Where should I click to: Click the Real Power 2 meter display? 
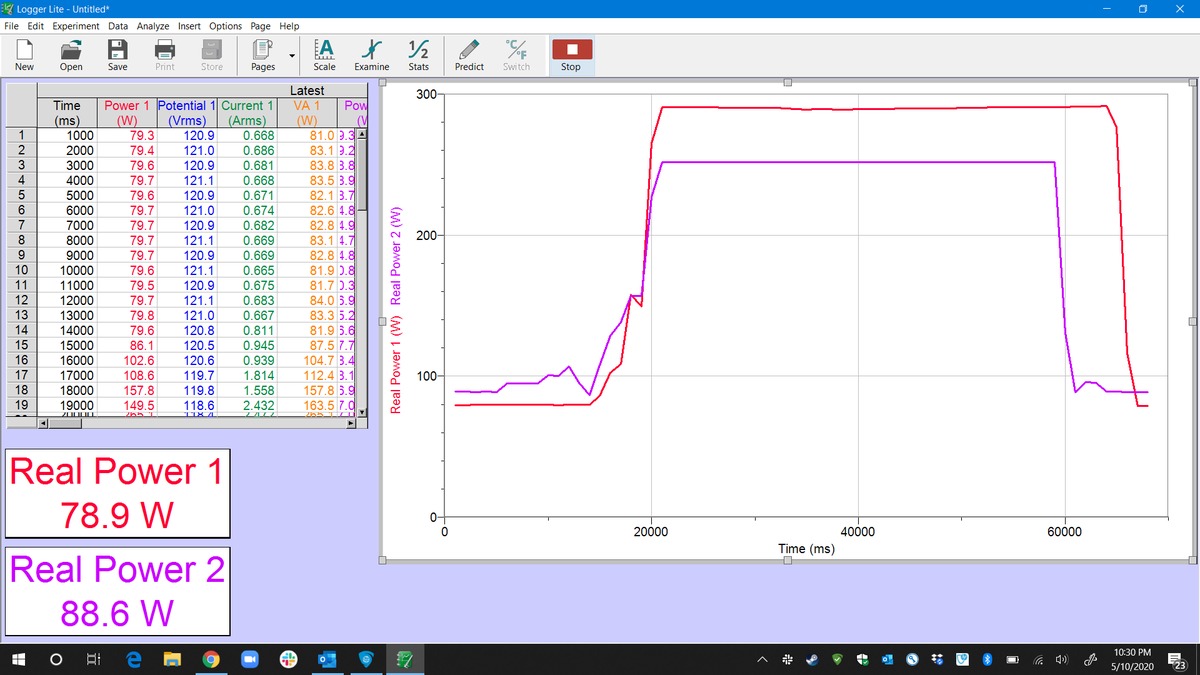[117, 590]
